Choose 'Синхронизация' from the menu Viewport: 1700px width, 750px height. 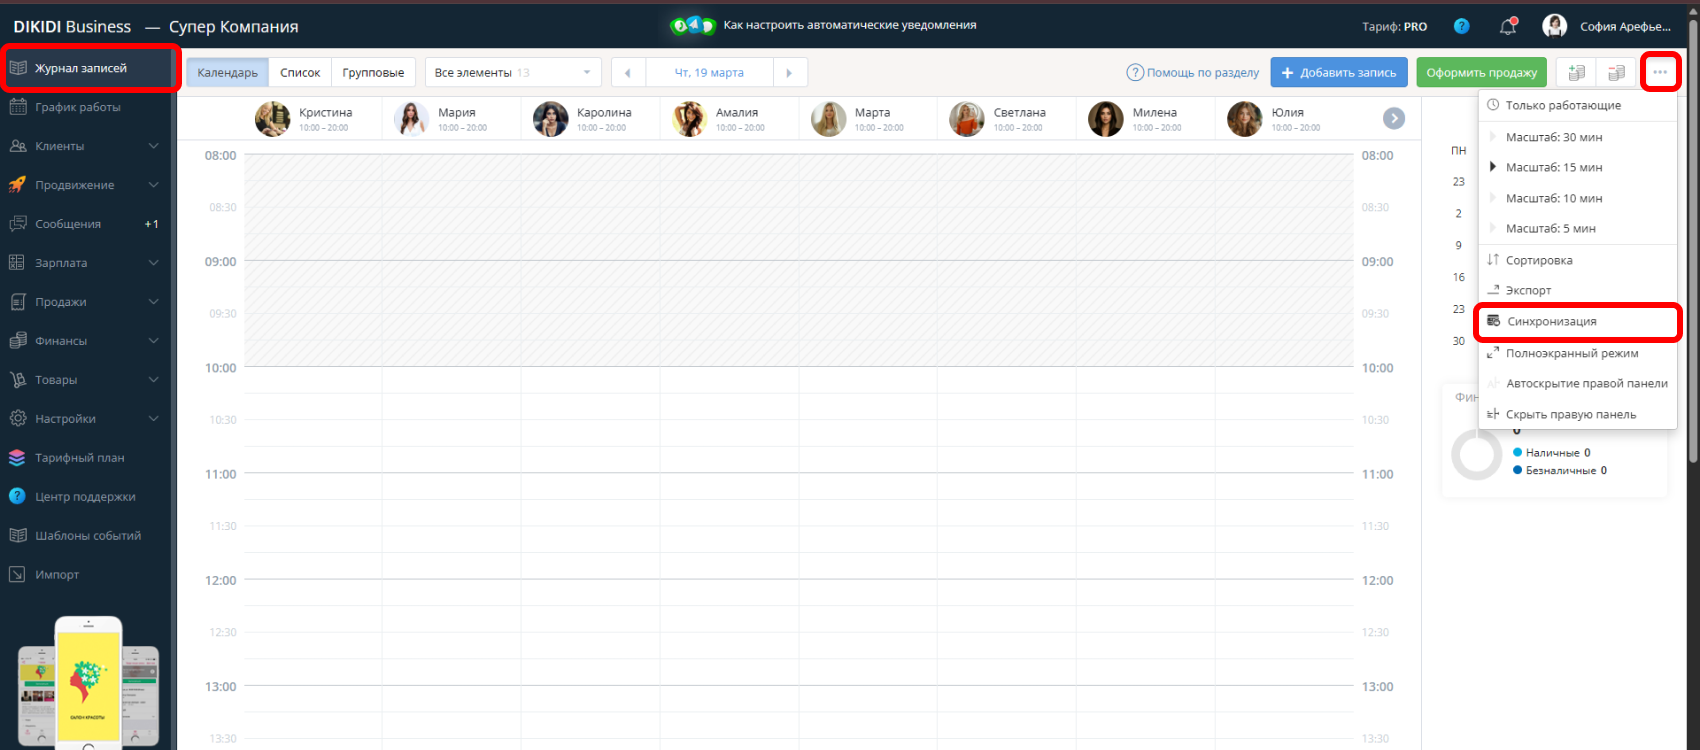click(x=1552, y=322)
